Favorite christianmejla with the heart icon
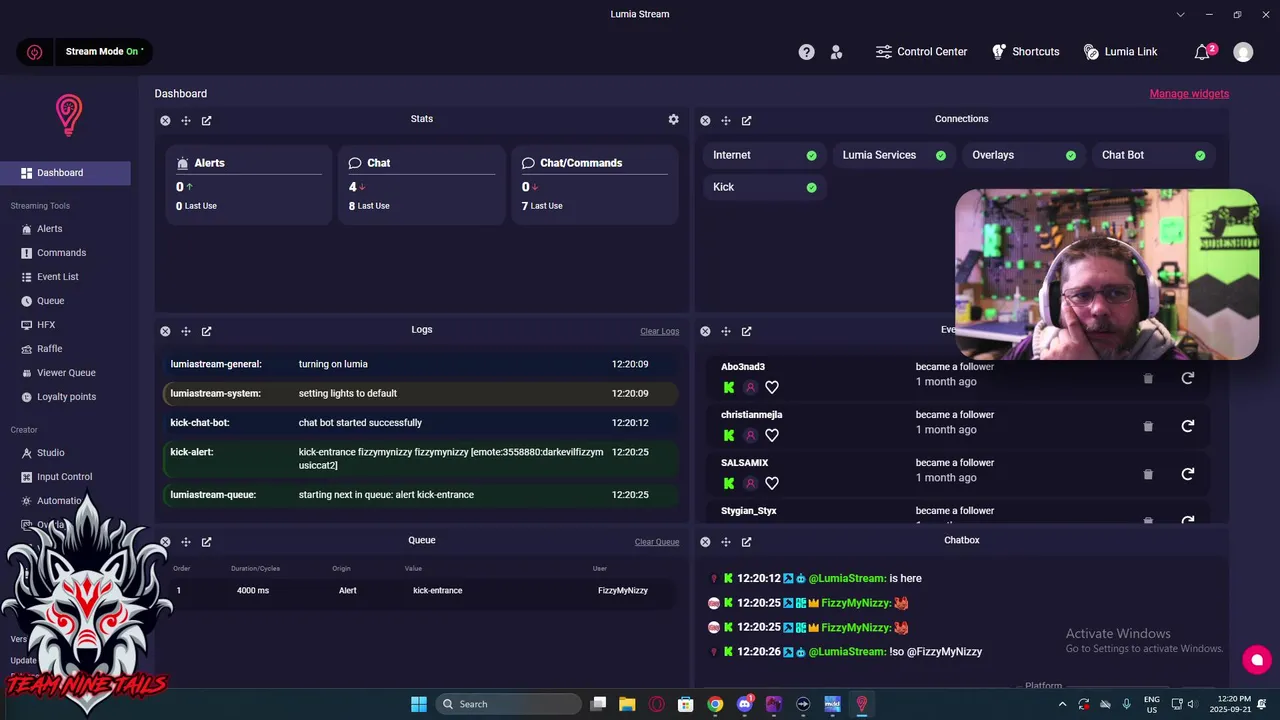This screenshot has width=1280, height=720. pyautogui.click(x=772, y=435)
